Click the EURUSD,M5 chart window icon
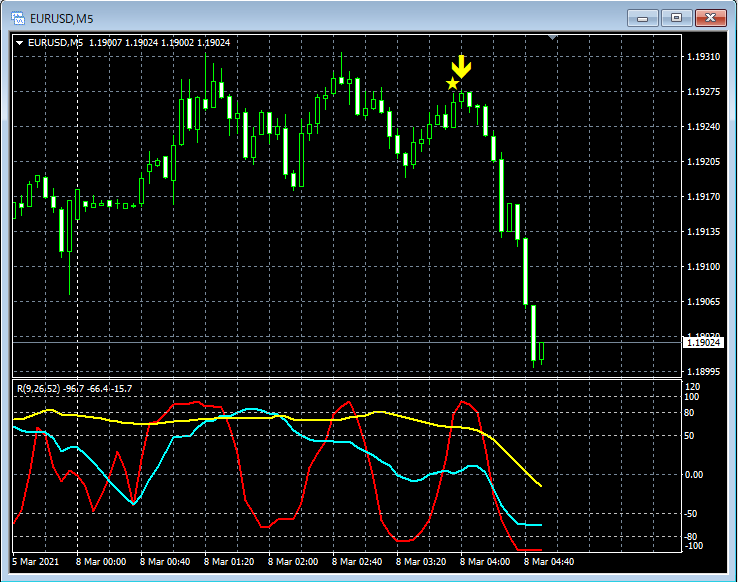Image resolution: width=739 pixels, height=582 pixels. pos(18,19)
